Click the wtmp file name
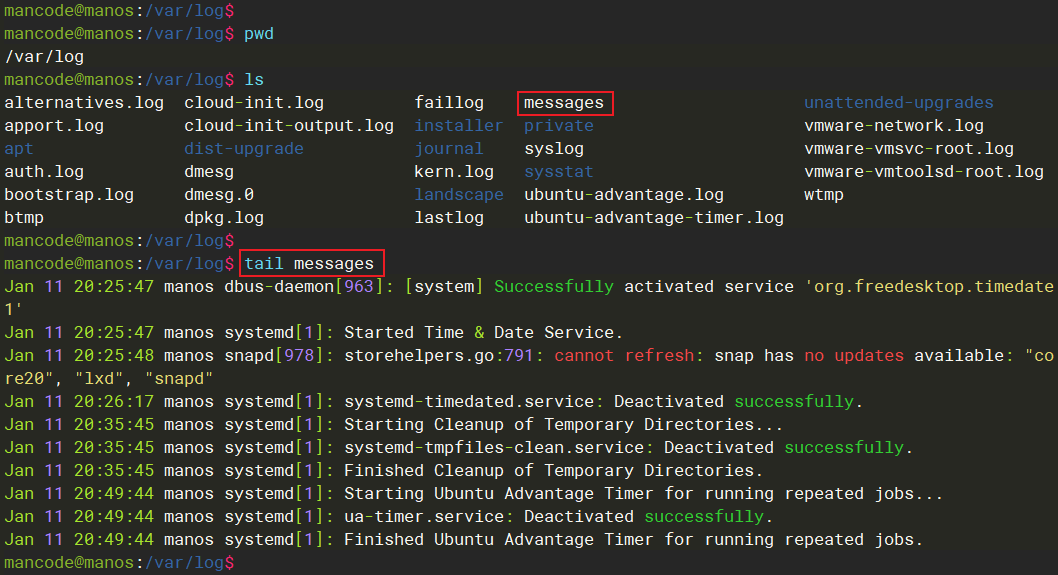The width and height of the screenshot is (1058, 575). (823, 195)
